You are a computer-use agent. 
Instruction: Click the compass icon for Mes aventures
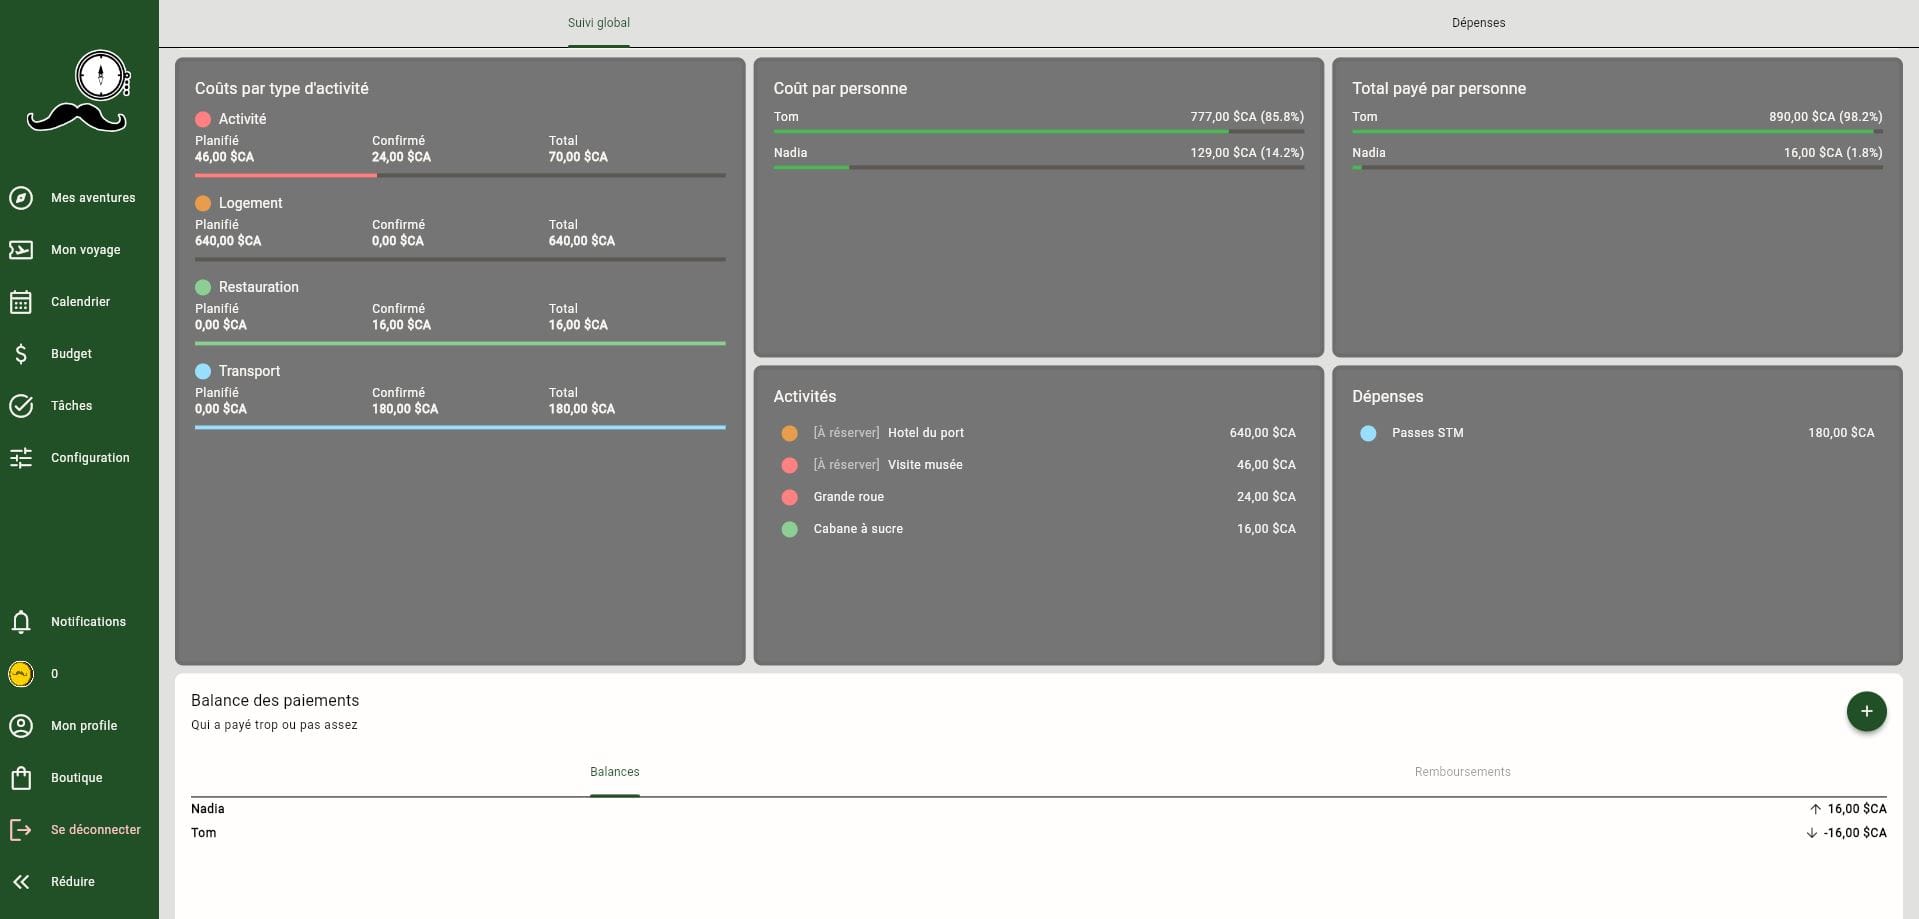coord(21,198)
